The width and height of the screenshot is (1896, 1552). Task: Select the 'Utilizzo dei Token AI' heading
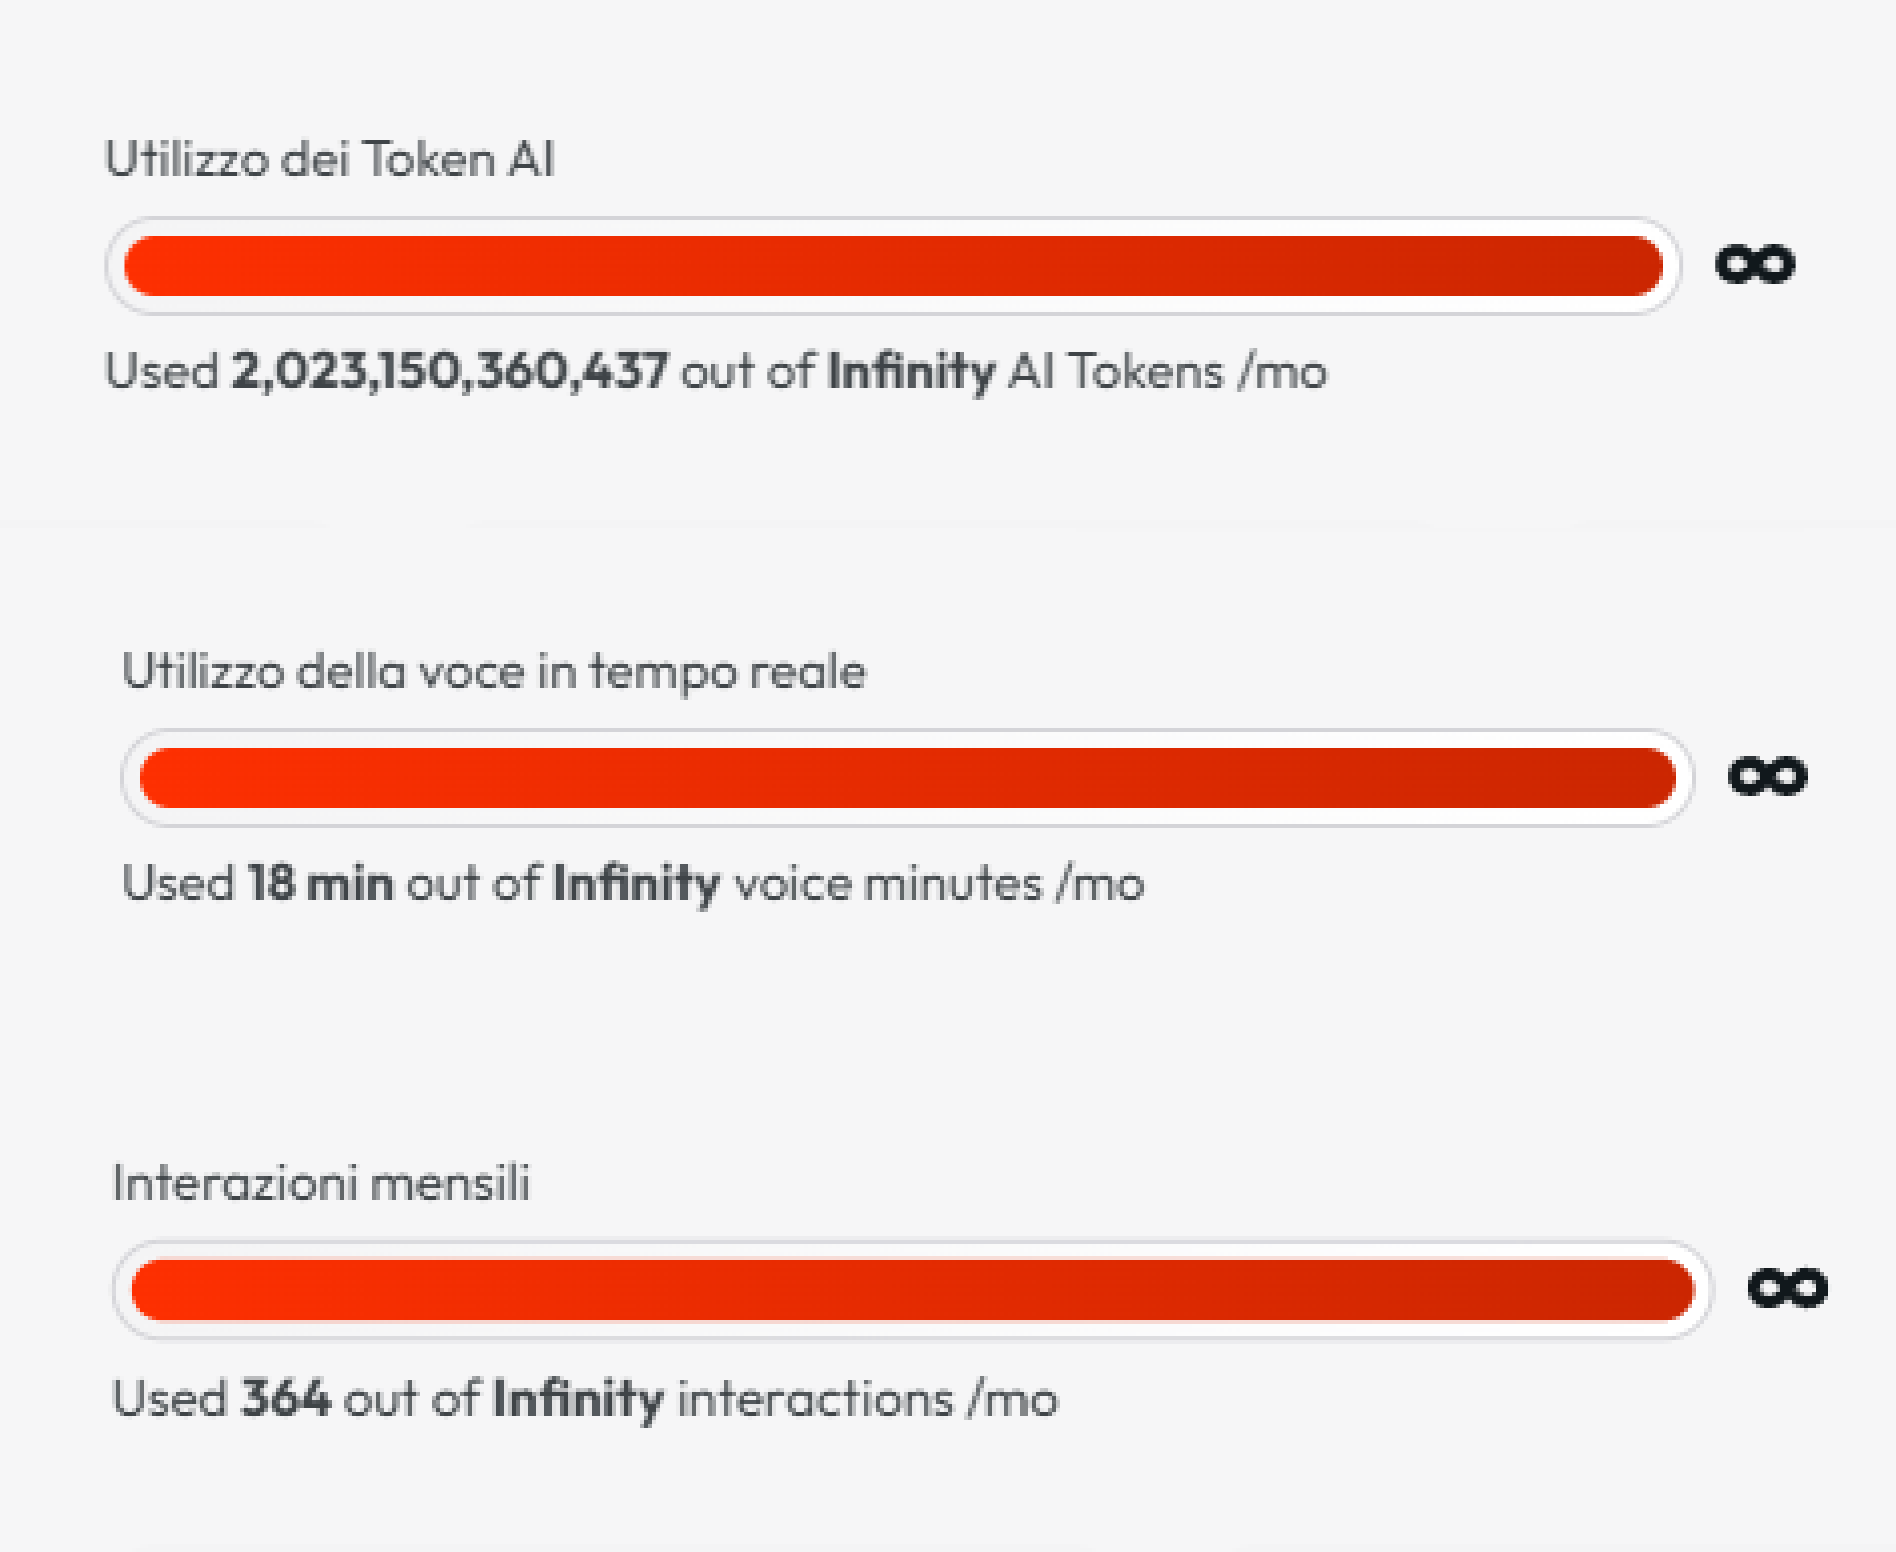329,160
